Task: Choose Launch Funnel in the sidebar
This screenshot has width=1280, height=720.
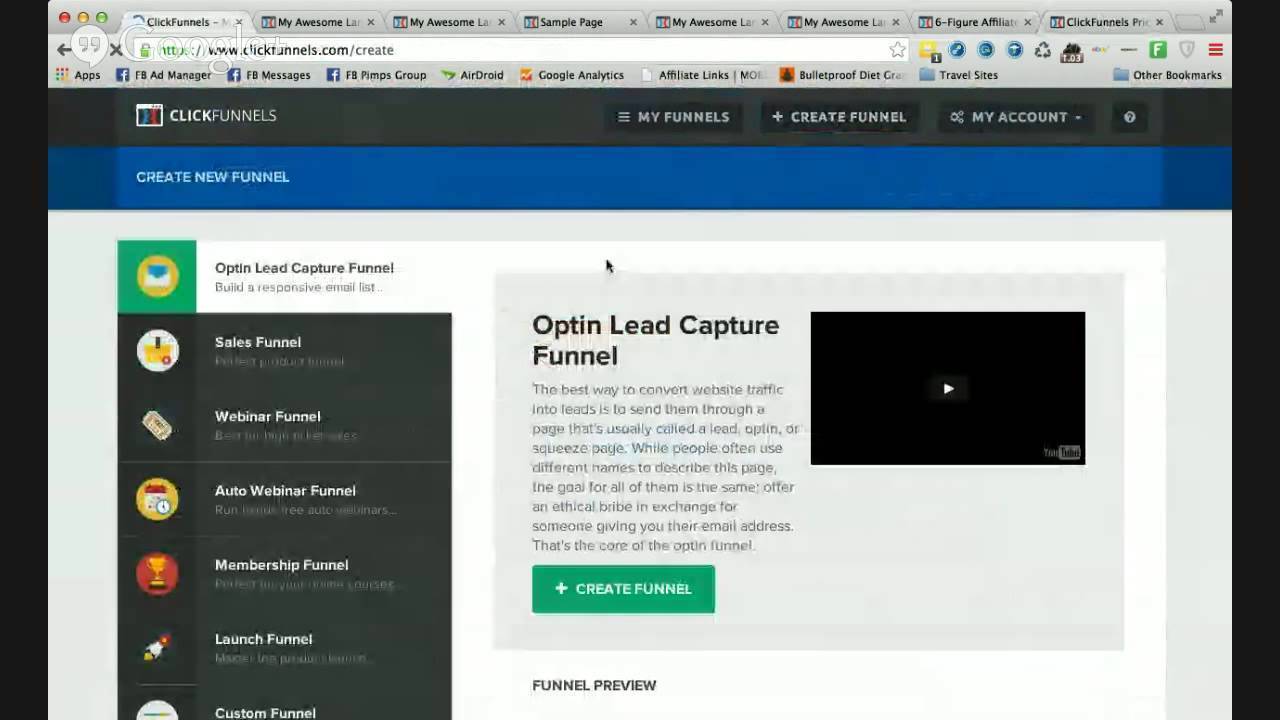Action: click(284, 647)
